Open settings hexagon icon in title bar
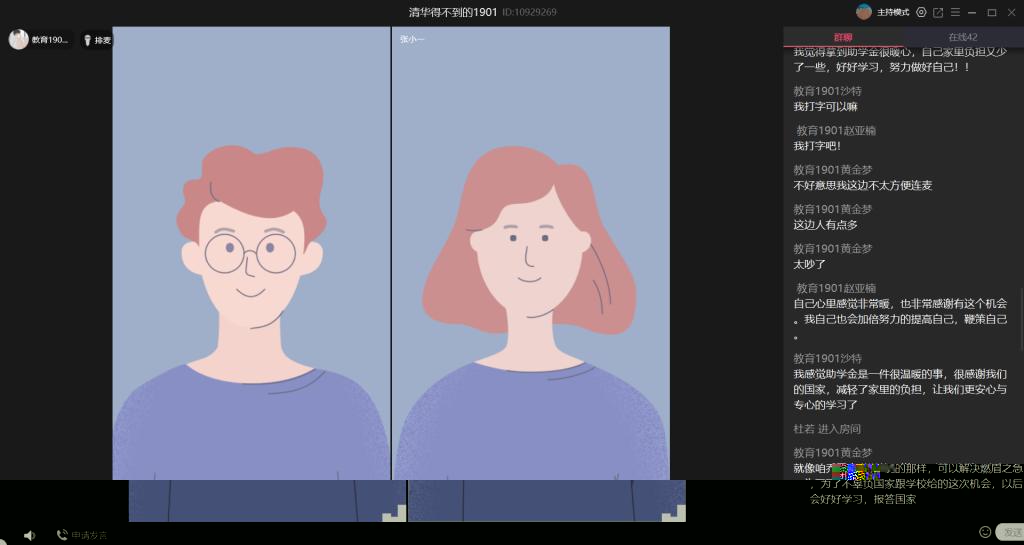Image resolution: width=1024 pixels, height=545 pixels. (x=921, y=12)
